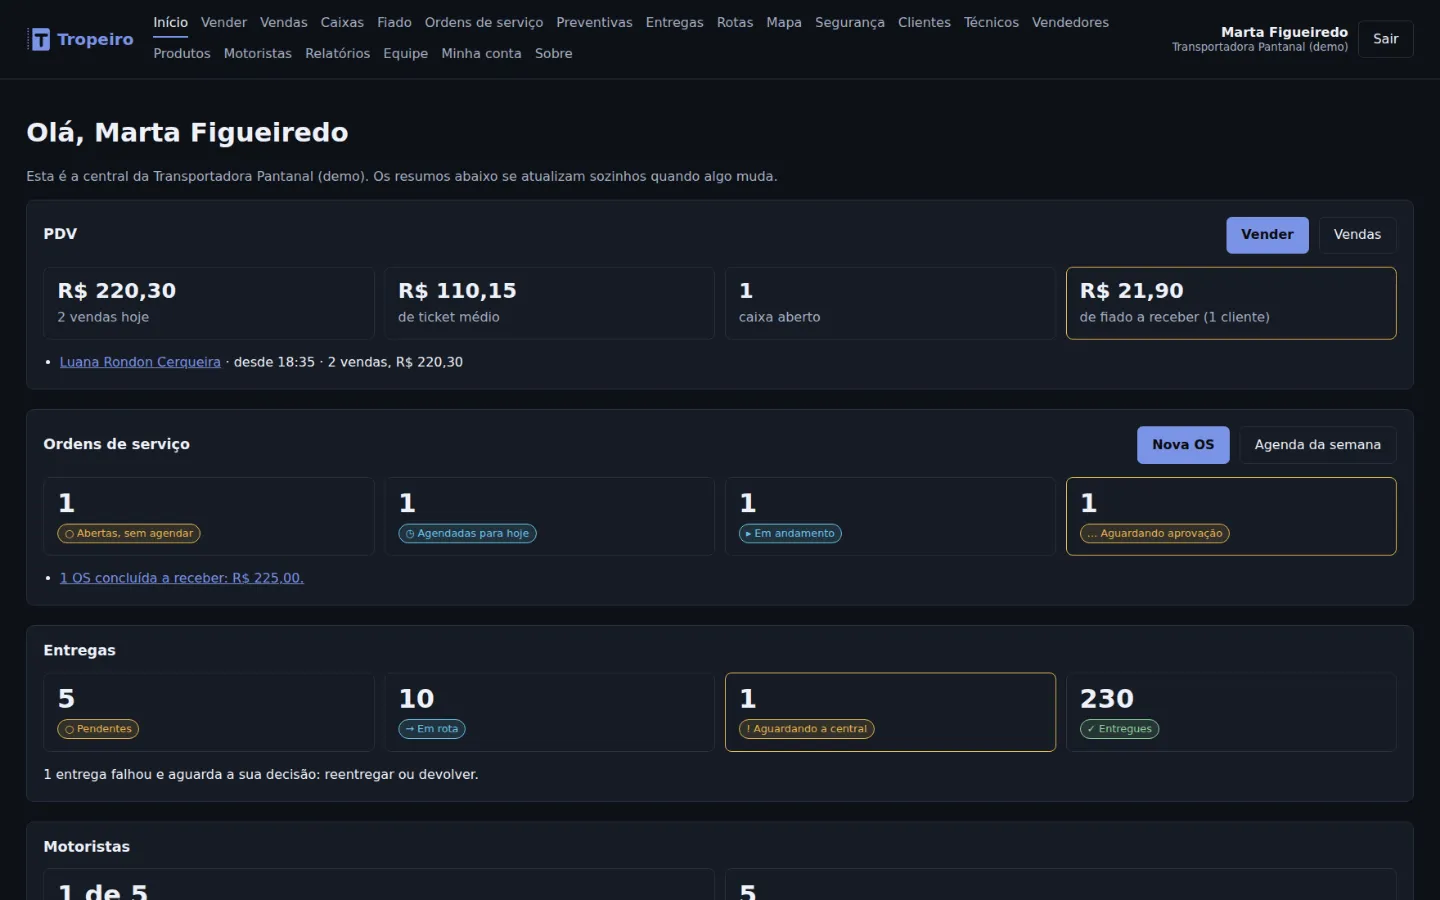Open the Vender menu item
The width and height of the screenshot is (1440, 900).
[x=224, y=22]
